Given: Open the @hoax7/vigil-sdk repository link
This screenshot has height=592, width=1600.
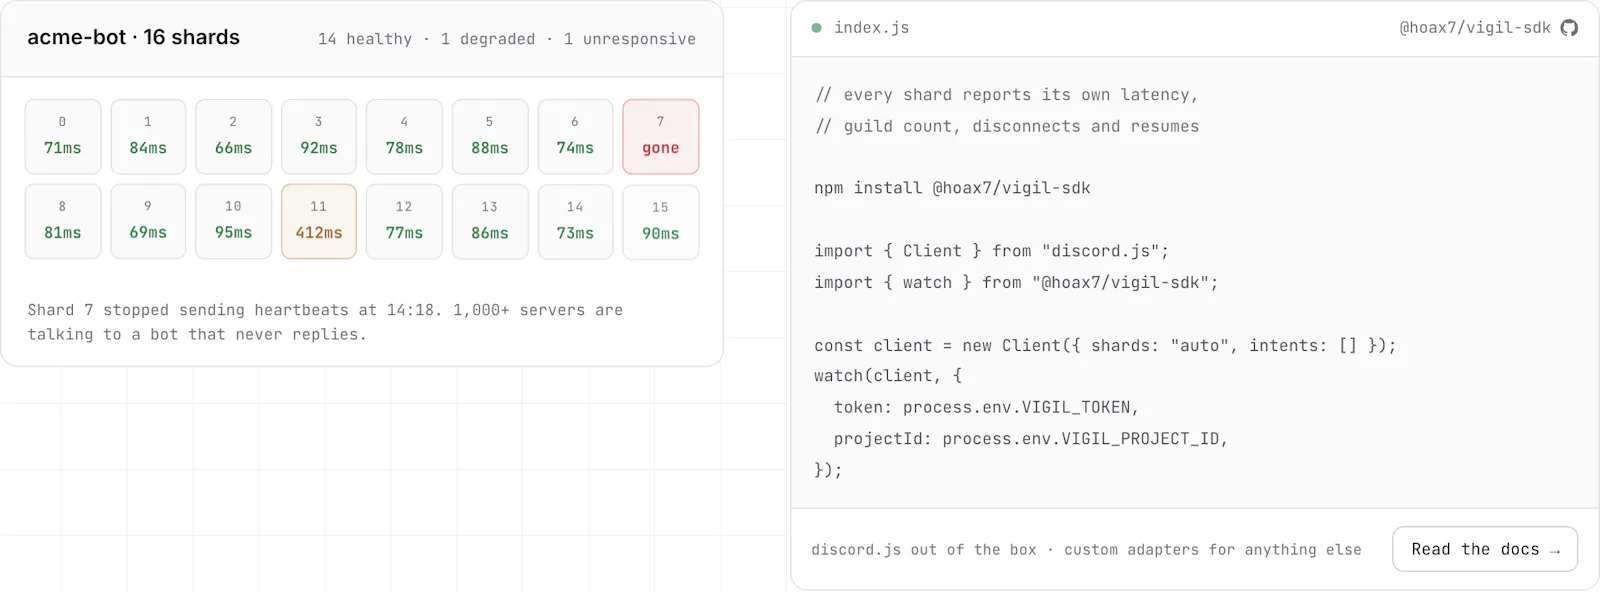Looking at the screenshot, I should pyautogui.click(x=1475, y=28).
